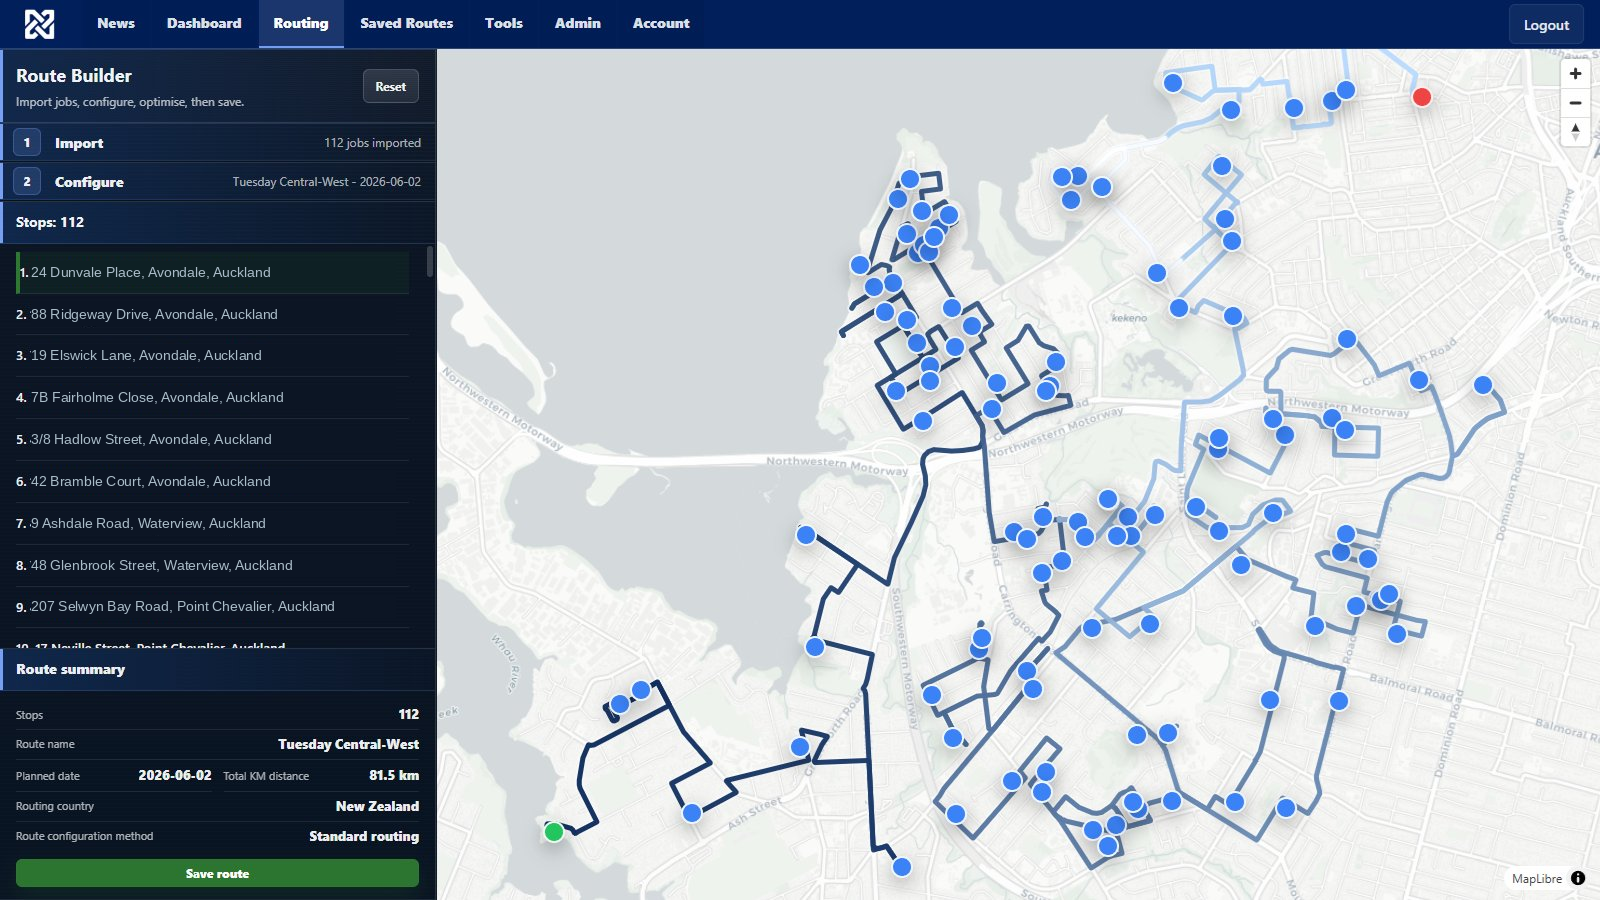Select the green start marker on map
The height and width of the screenshot is (900, 1600).
[x=554, y=832]
